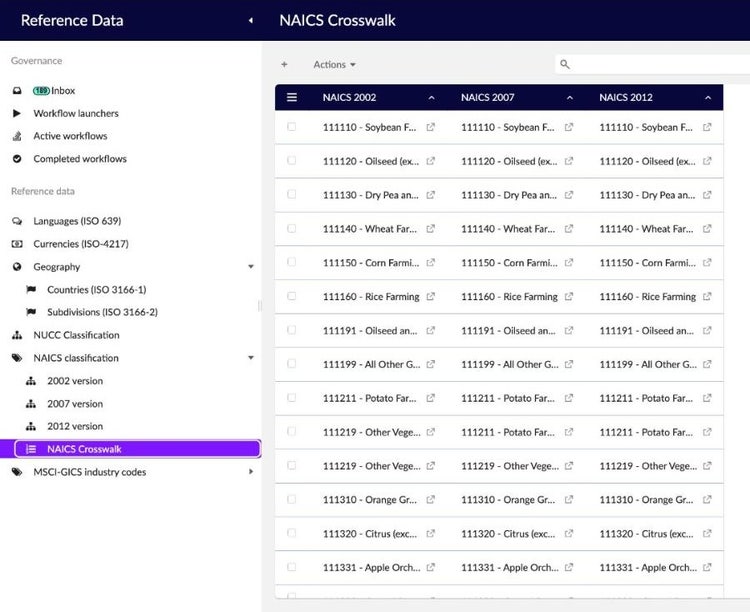750x612 pixels.
Task: Open Active workflows
Action: 70,136
